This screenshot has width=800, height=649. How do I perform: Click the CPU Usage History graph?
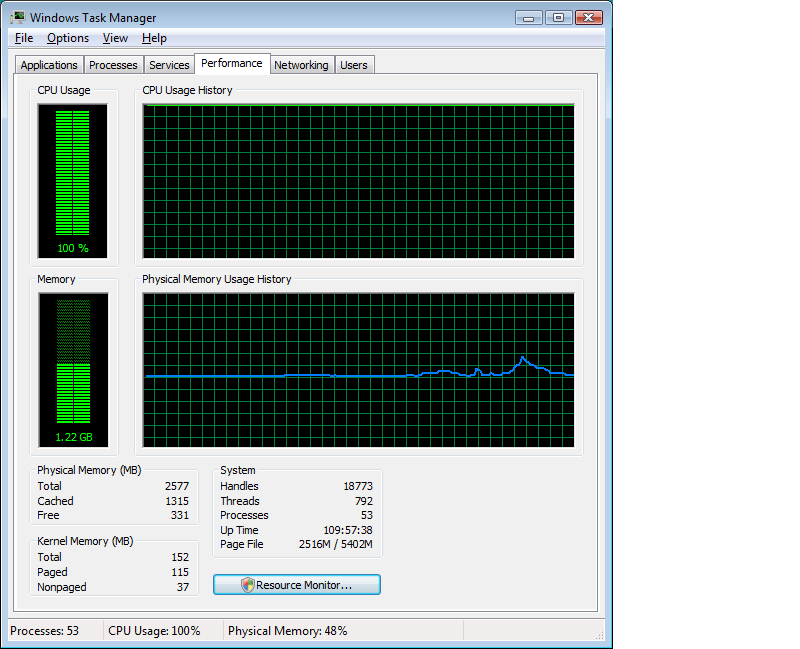[x=358, y=181]
